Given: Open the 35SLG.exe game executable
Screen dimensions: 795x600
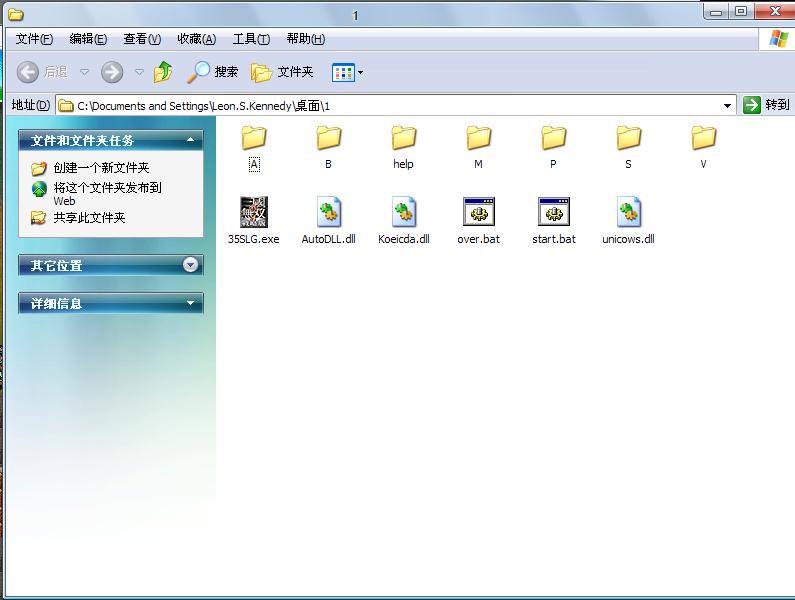Looking at the screenshot, I should coord(253,213).
